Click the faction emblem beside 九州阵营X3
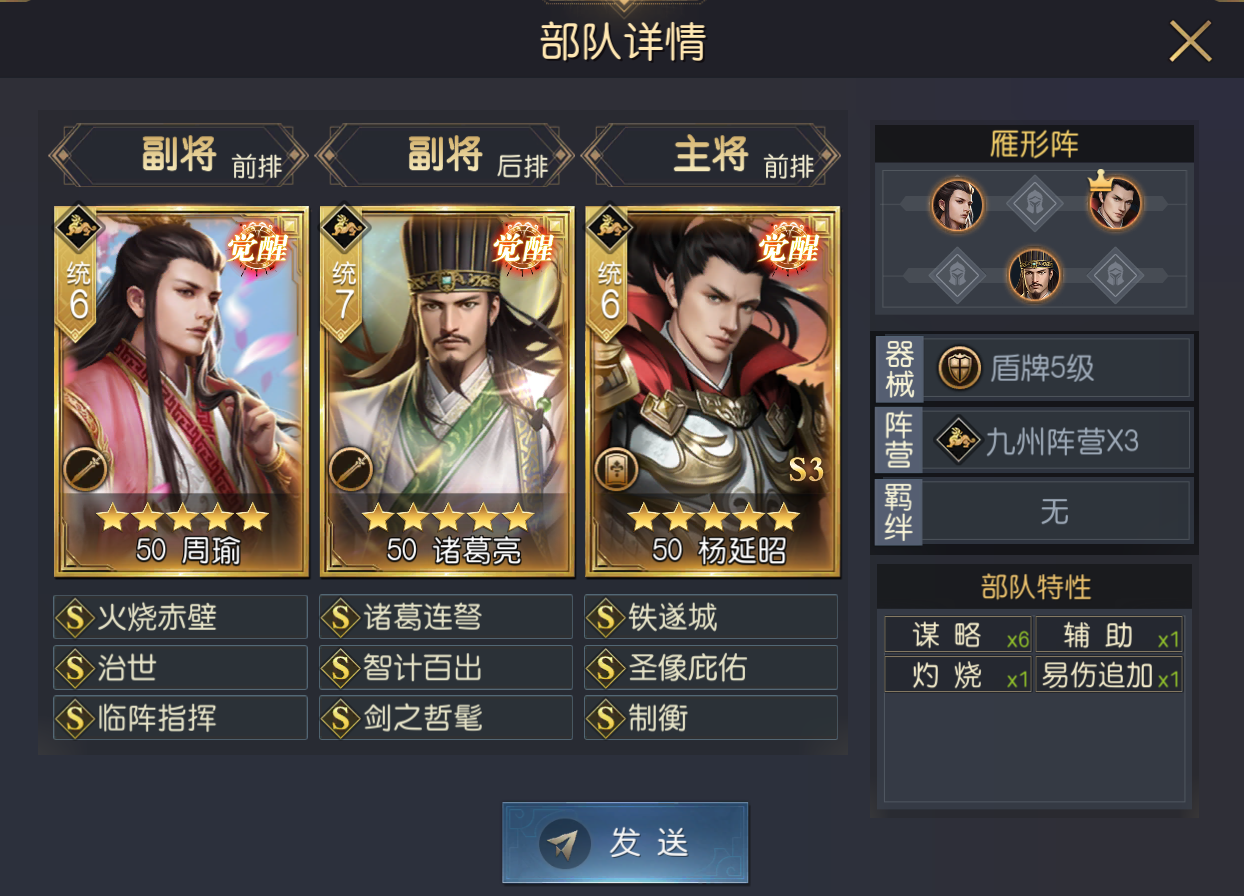Image resolution: width=1244 pixels, height=896 pixels. coord(958,440)
